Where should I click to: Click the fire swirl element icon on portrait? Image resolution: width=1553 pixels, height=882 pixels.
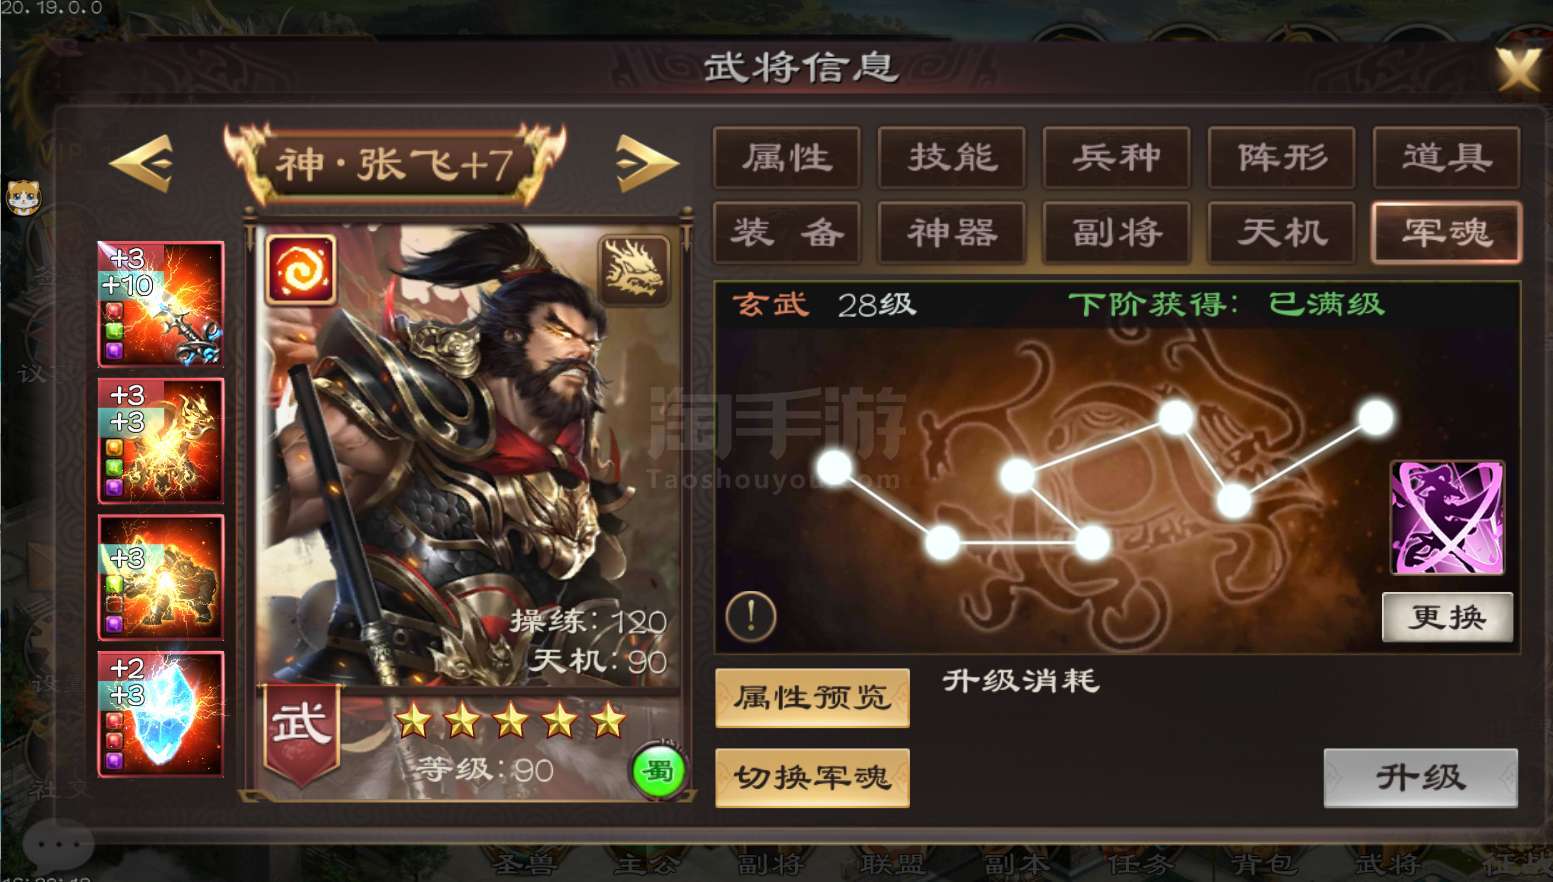pos(301,270)
